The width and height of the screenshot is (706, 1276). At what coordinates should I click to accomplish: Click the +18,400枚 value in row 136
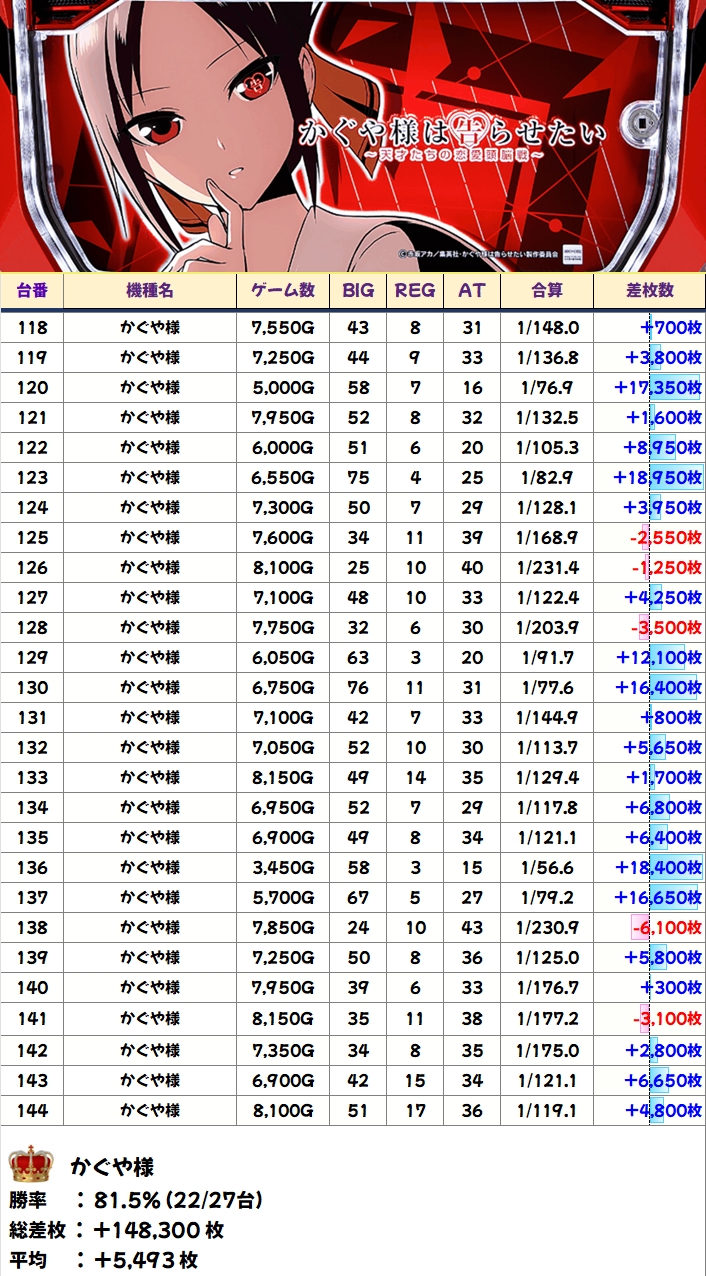pos(657,868)
